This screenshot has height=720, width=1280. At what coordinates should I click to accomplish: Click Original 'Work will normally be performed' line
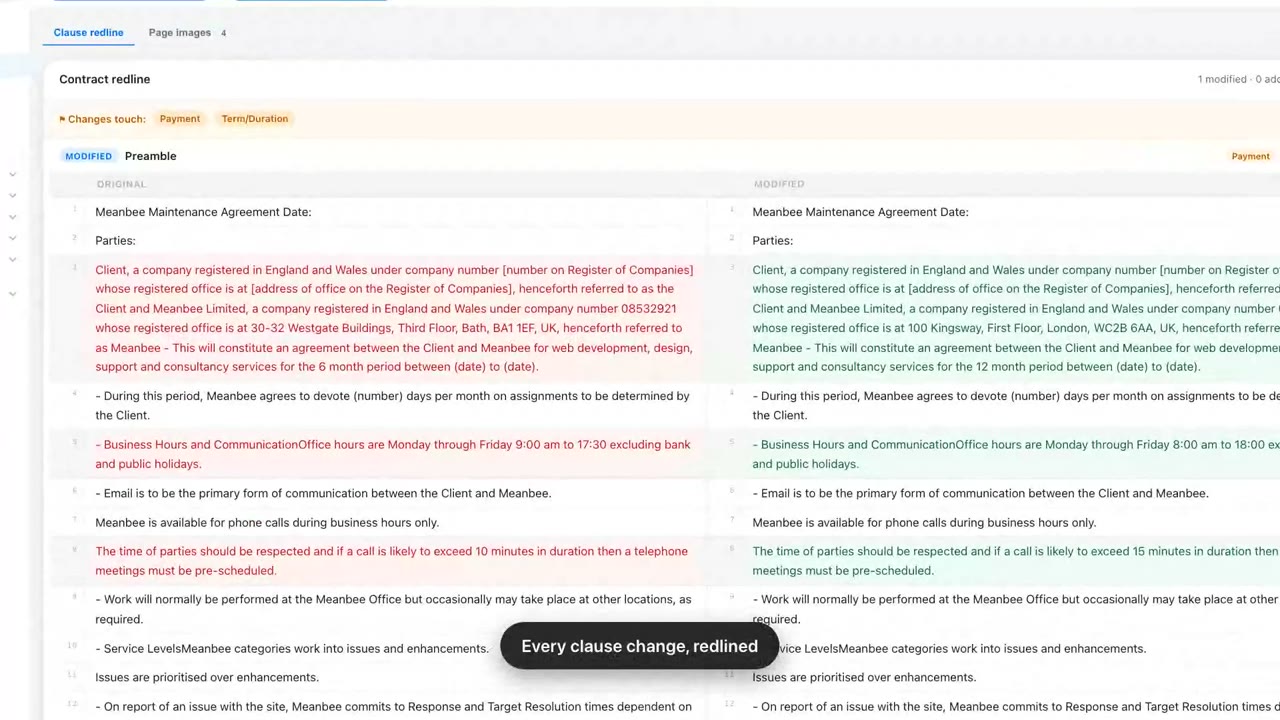click(x=393, y=609)
